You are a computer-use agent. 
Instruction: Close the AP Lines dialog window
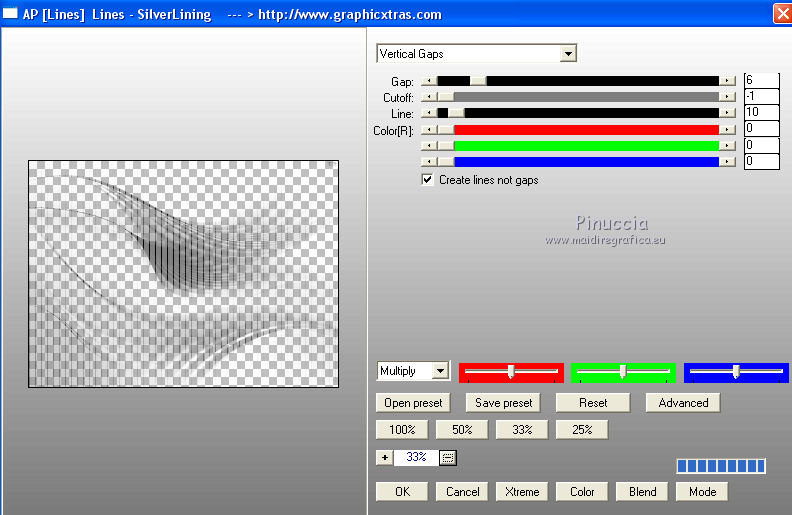[x=783, y=14]
